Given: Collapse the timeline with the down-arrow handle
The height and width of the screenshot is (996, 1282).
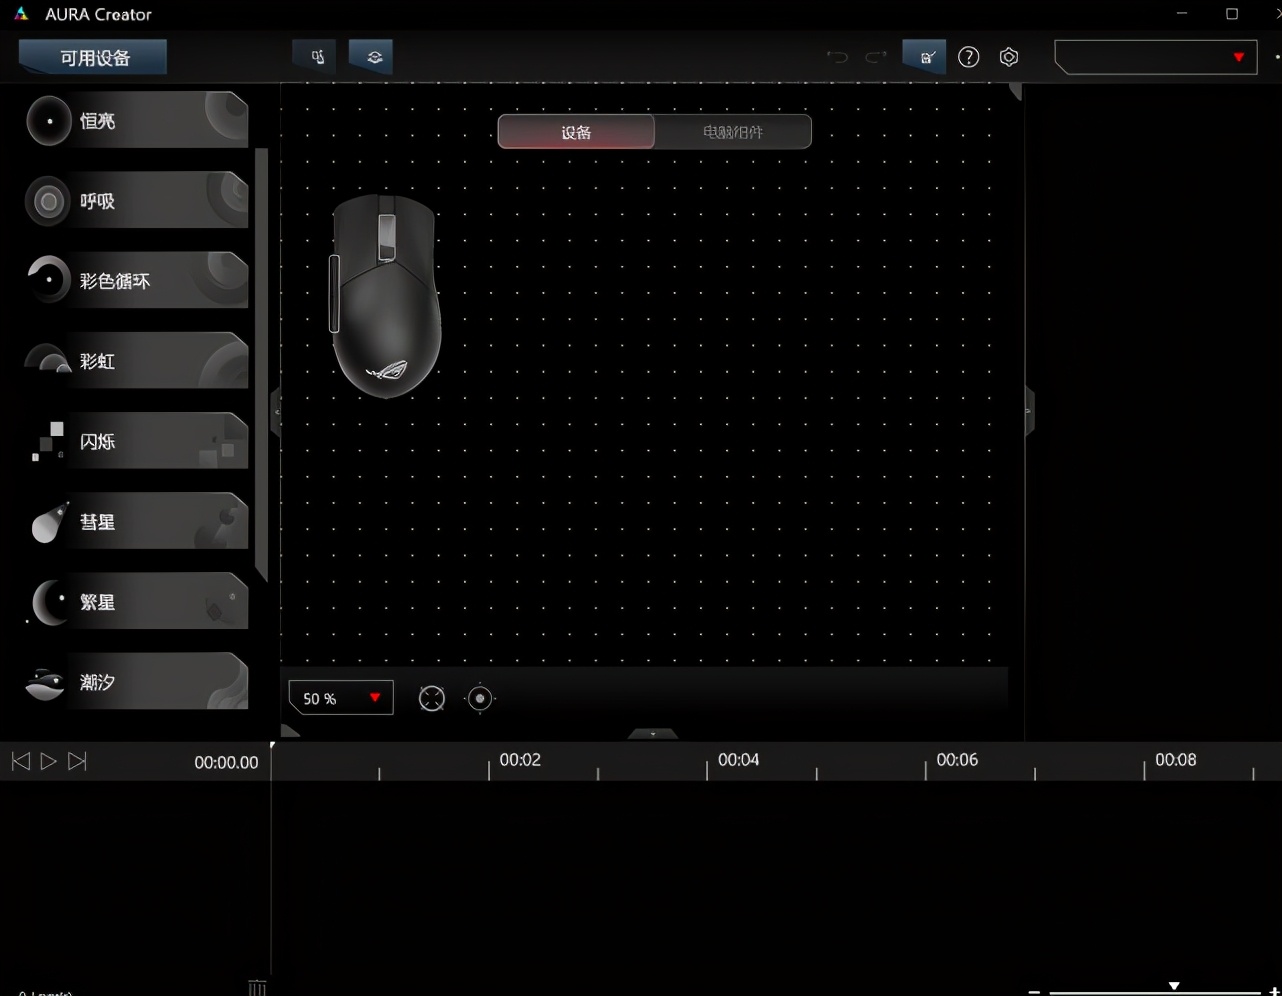Looking at the screenshot, I should 653,733.
